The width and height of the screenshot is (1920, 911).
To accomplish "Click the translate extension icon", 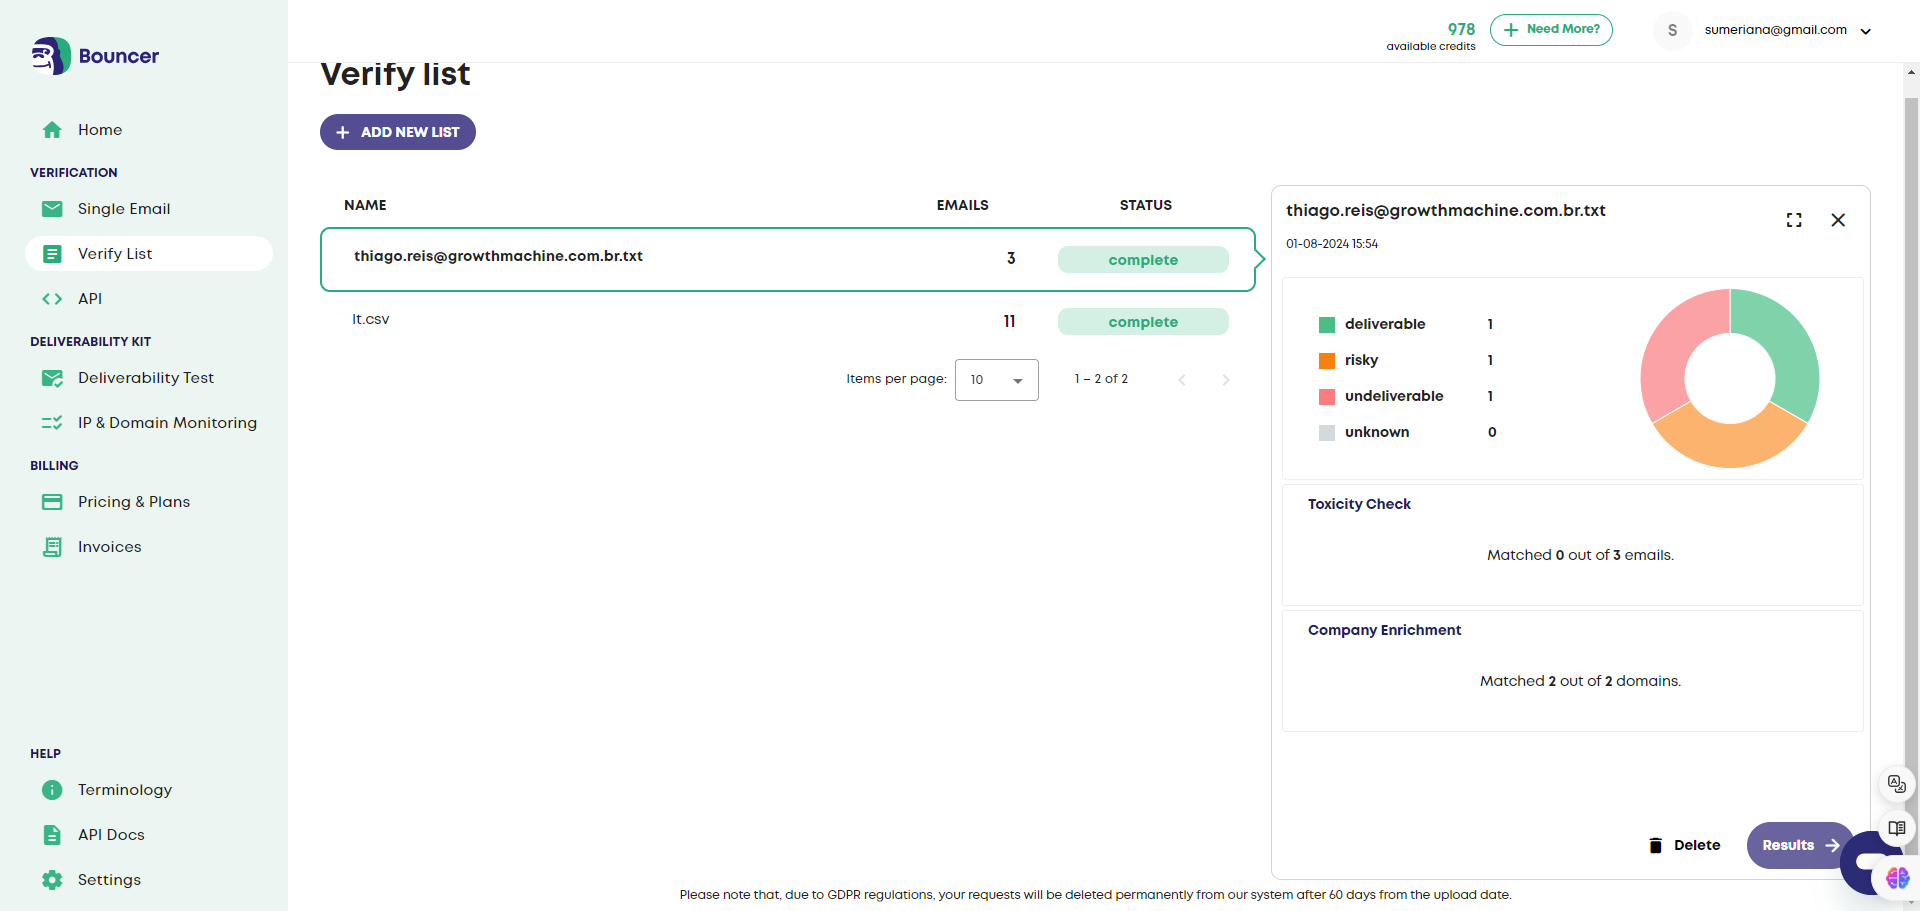I will point(1896,784).
